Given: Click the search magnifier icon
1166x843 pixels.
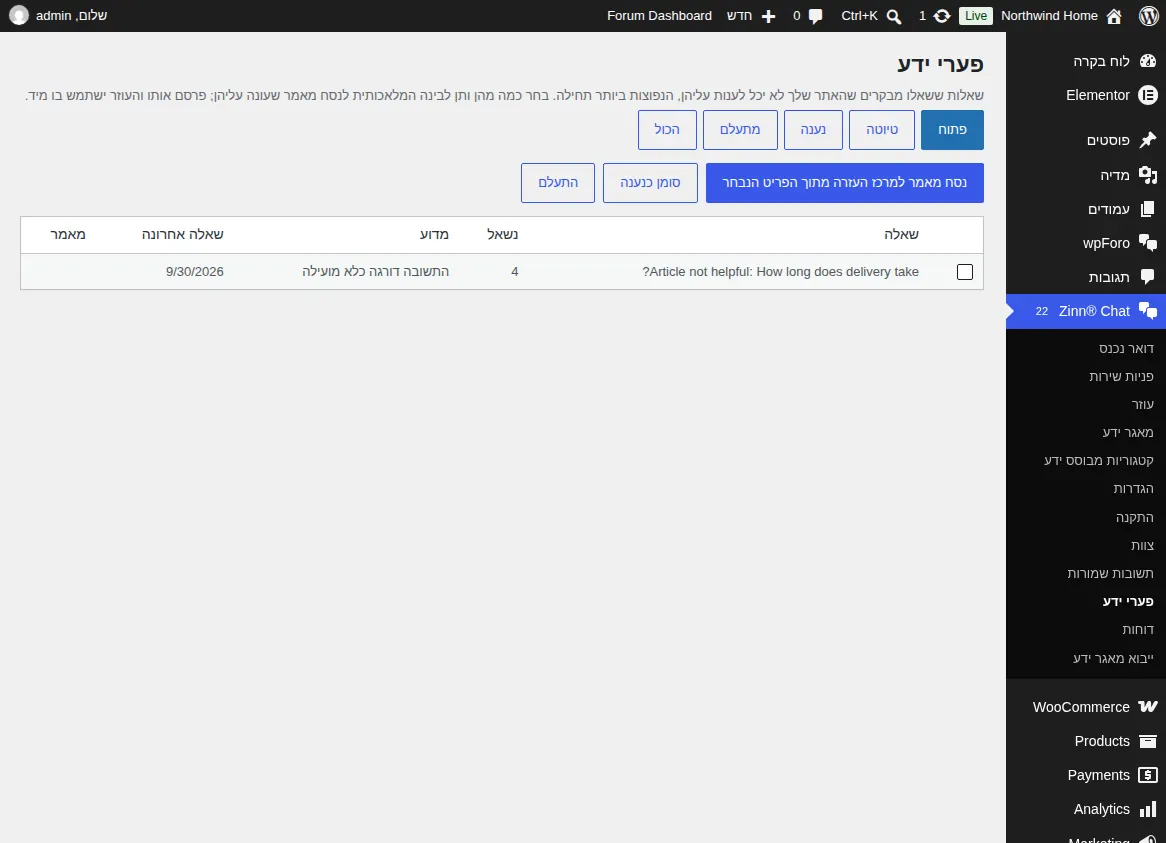Looking at the screenshot, I should pos(894,16).
